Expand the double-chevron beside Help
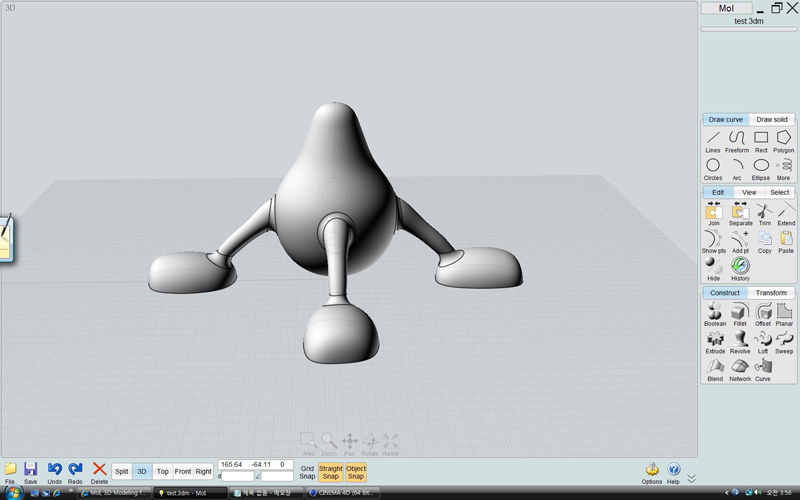This screenshot has width=800, height=500. (691, 479)
